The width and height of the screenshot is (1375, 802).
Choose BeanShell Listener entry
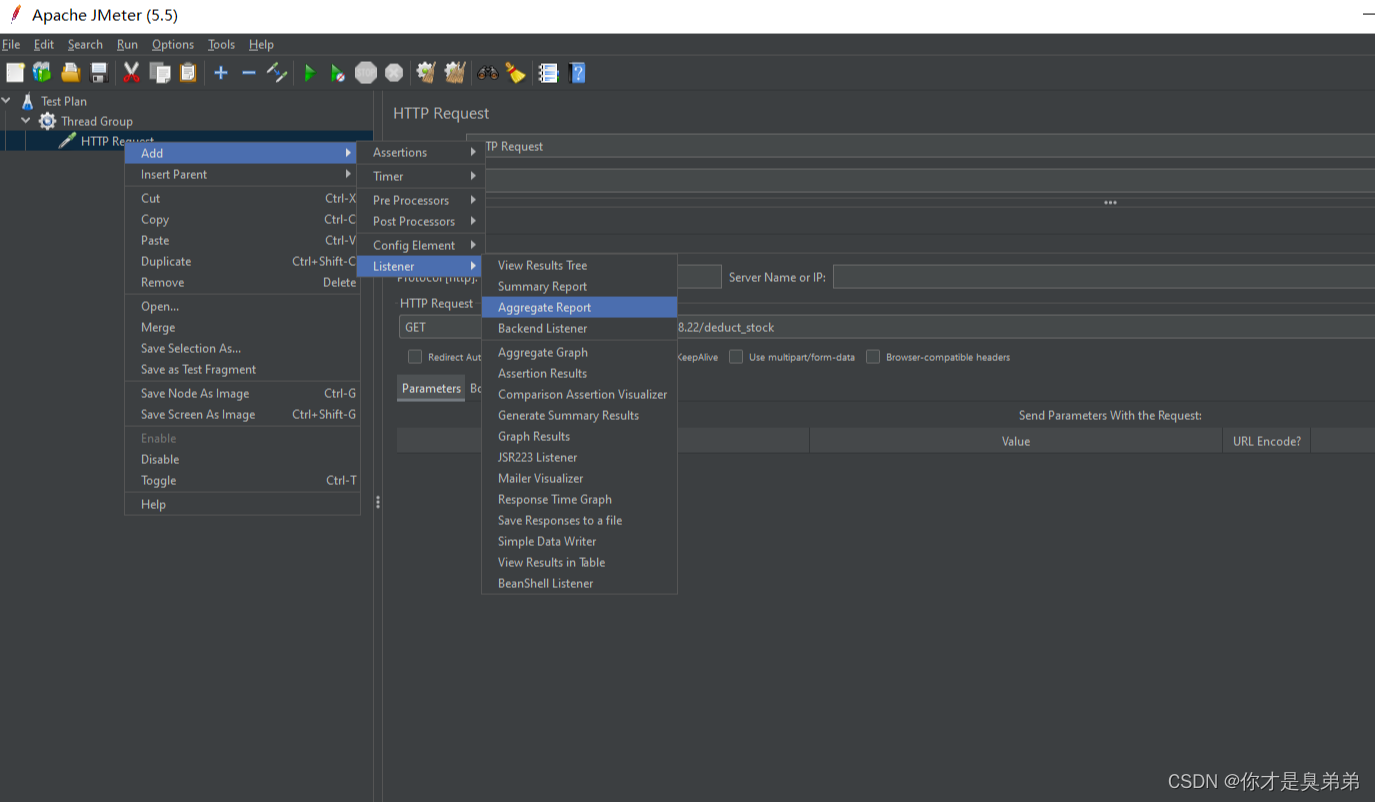click(x=579, y=583)
